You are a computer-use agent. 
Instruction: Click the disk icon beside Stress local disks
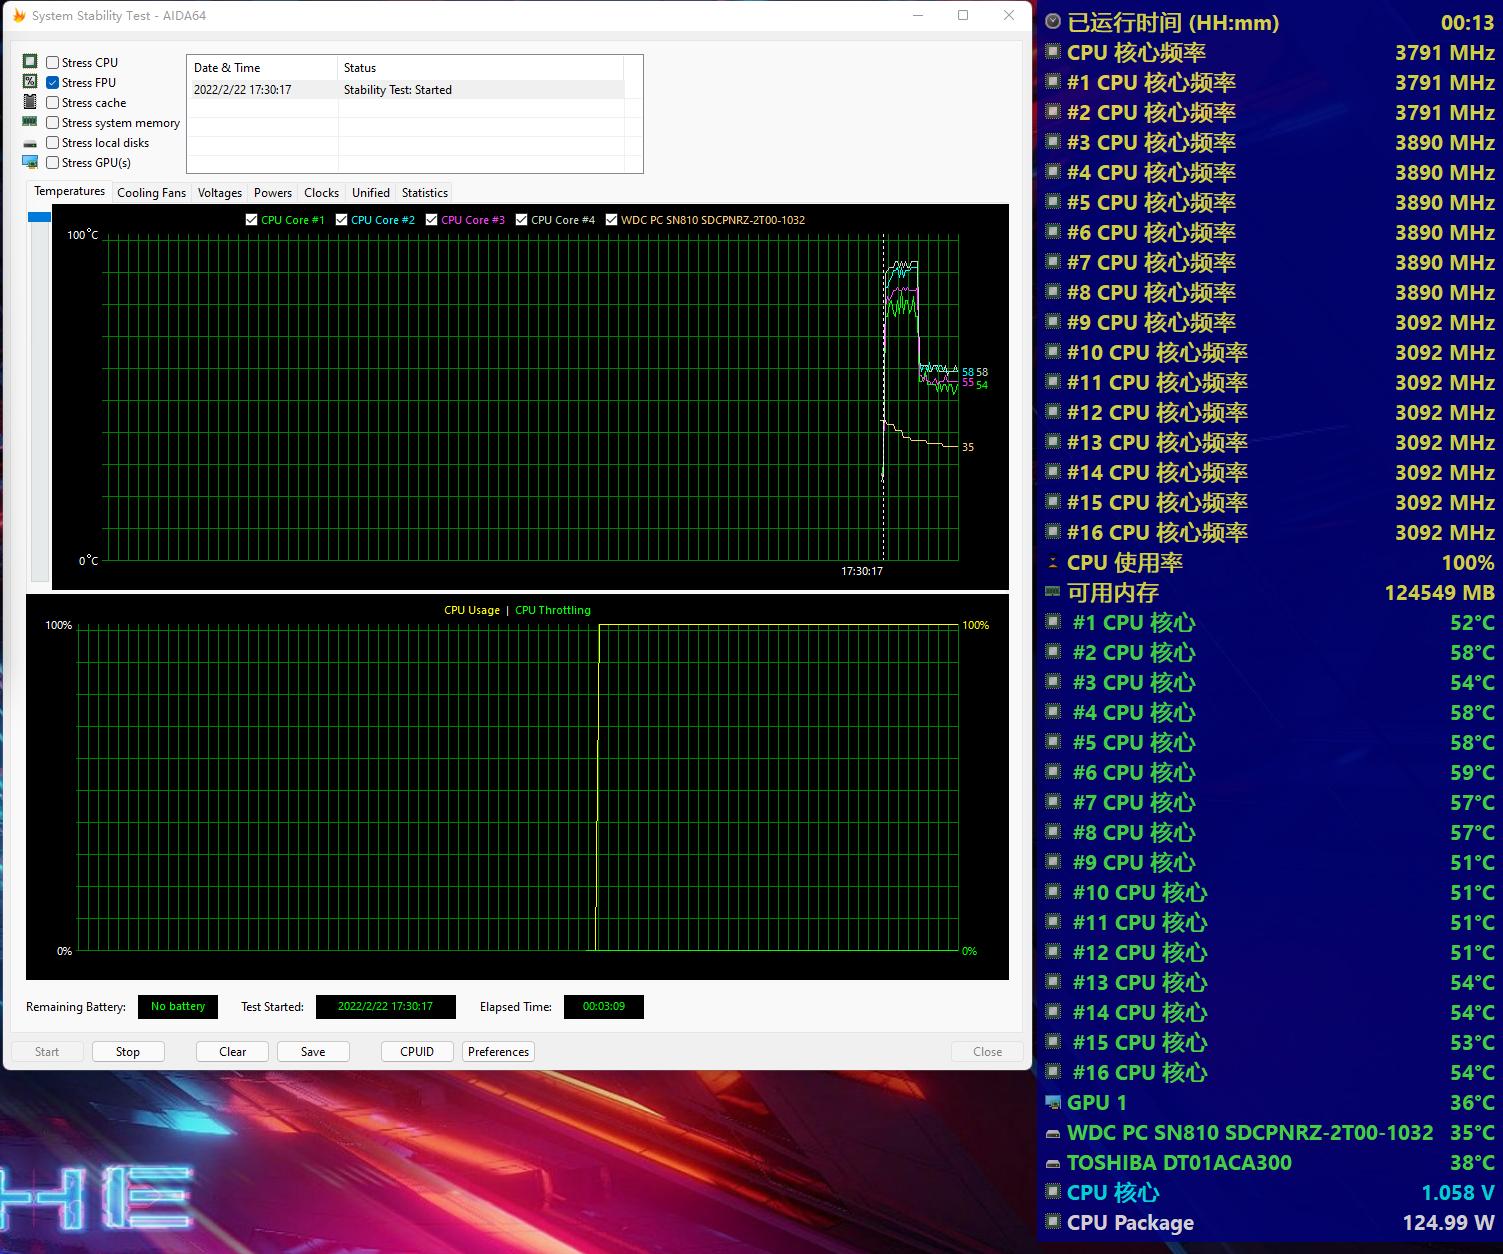[30, 143]
